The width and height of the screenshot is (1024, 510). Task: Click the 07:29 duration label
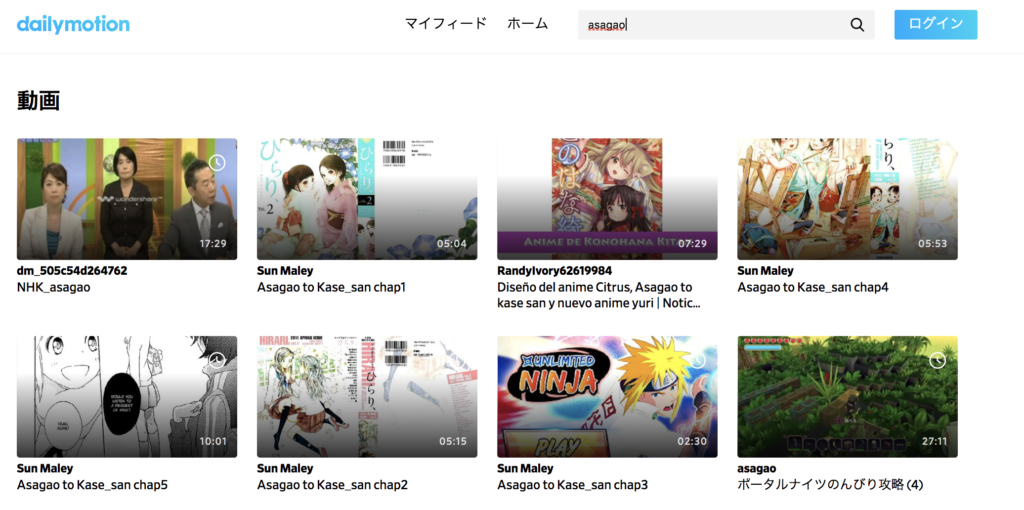(x=693, y=244)
